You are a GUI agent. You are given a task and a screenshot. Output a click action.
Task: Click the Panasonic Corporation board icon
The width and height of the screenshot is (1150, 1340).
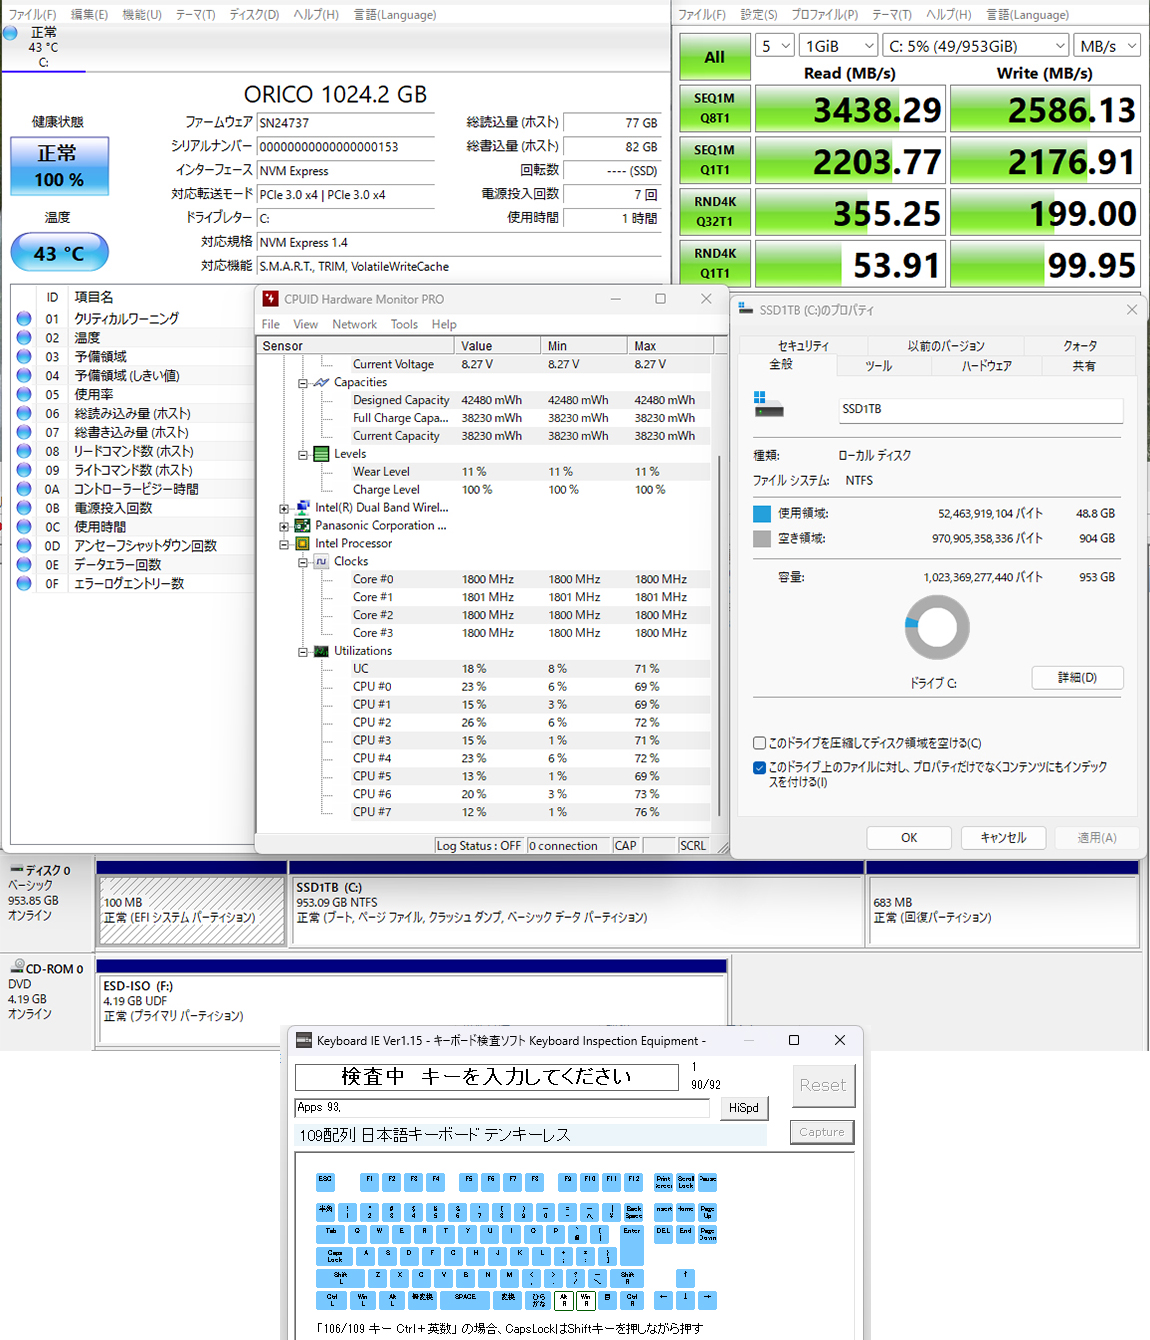tap(302, 526)
